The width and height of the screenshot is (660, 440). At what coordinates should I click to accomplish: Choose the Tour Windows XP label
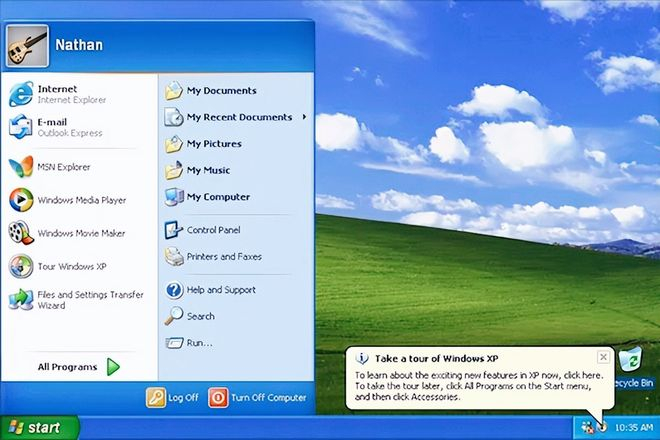(72, 267)
